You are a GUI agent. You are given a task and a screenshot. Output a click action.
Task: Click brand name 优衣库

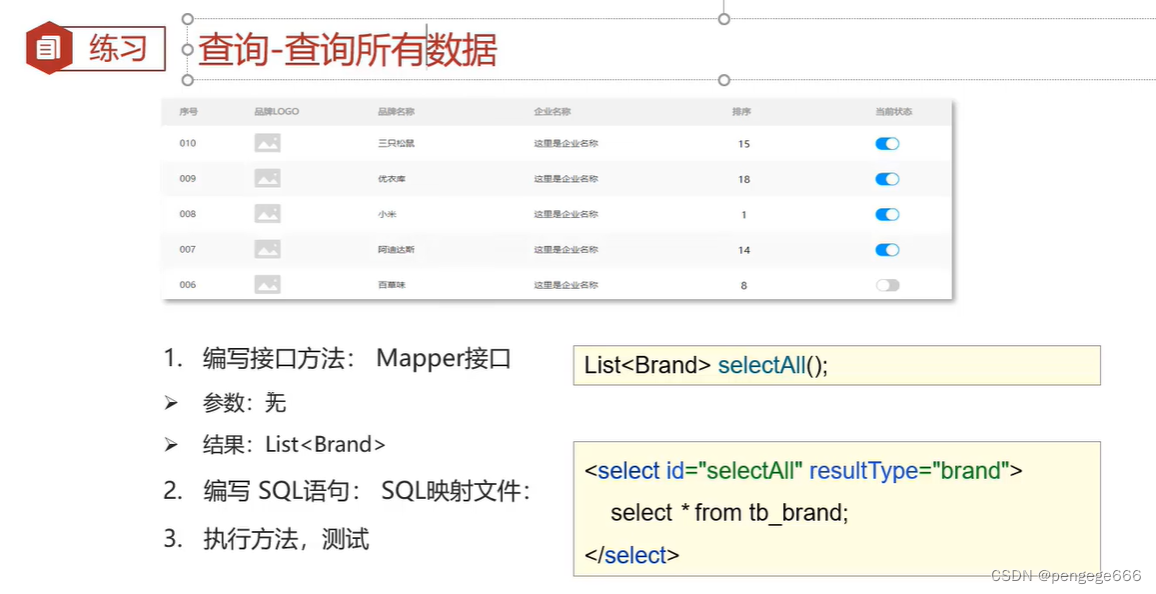[x=391, y=178]
